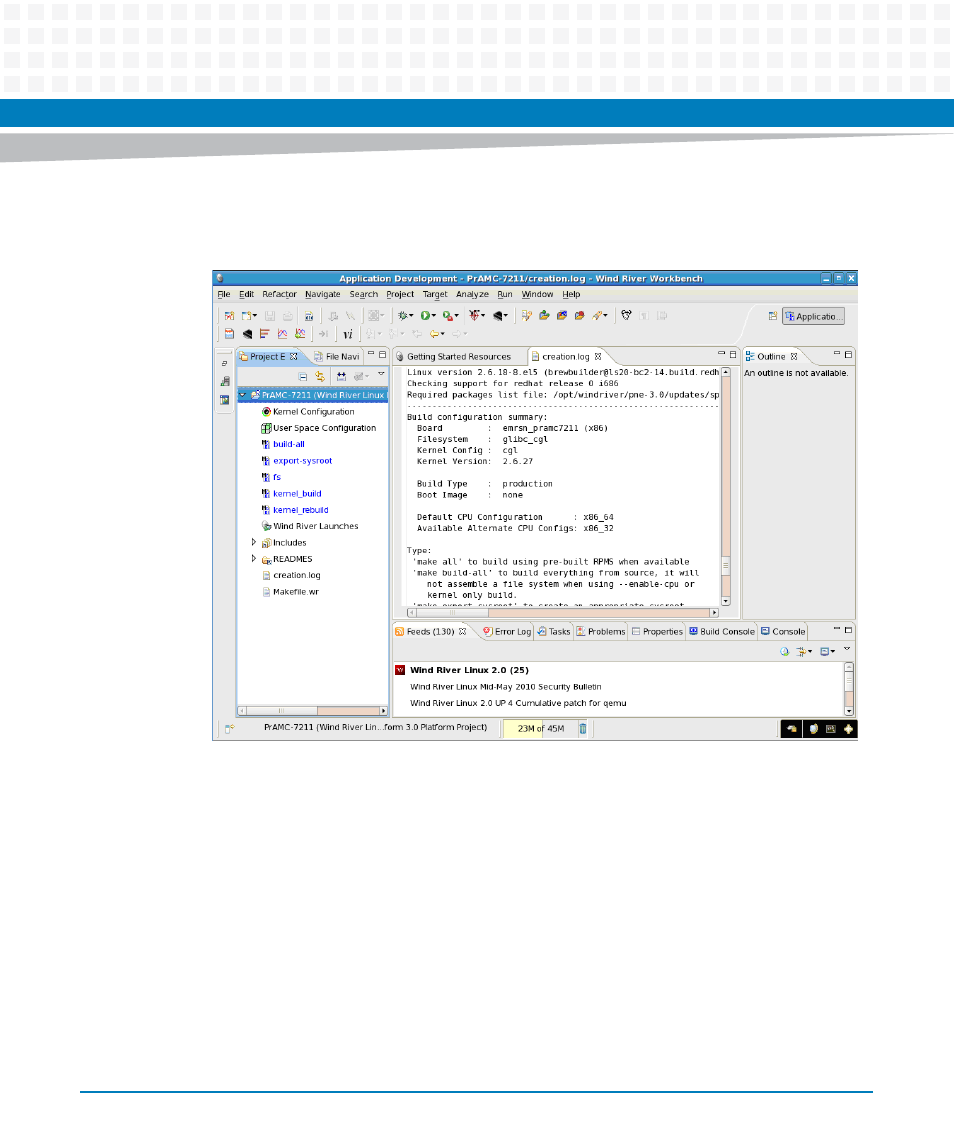Image resolution: width=954 pixels, height=1145 pixels.
Task: Click the show-view icon in status bar
Action: click(x=229, y=729)
